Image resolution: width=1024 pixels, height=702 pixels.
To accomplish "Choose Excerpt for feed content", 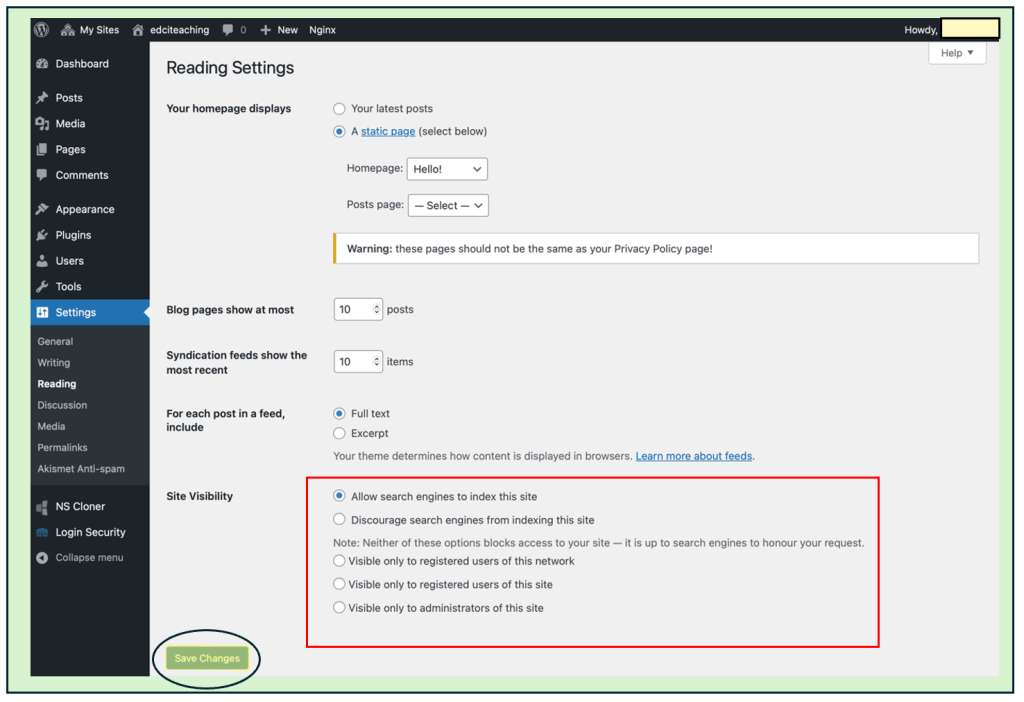I will 340,434.
